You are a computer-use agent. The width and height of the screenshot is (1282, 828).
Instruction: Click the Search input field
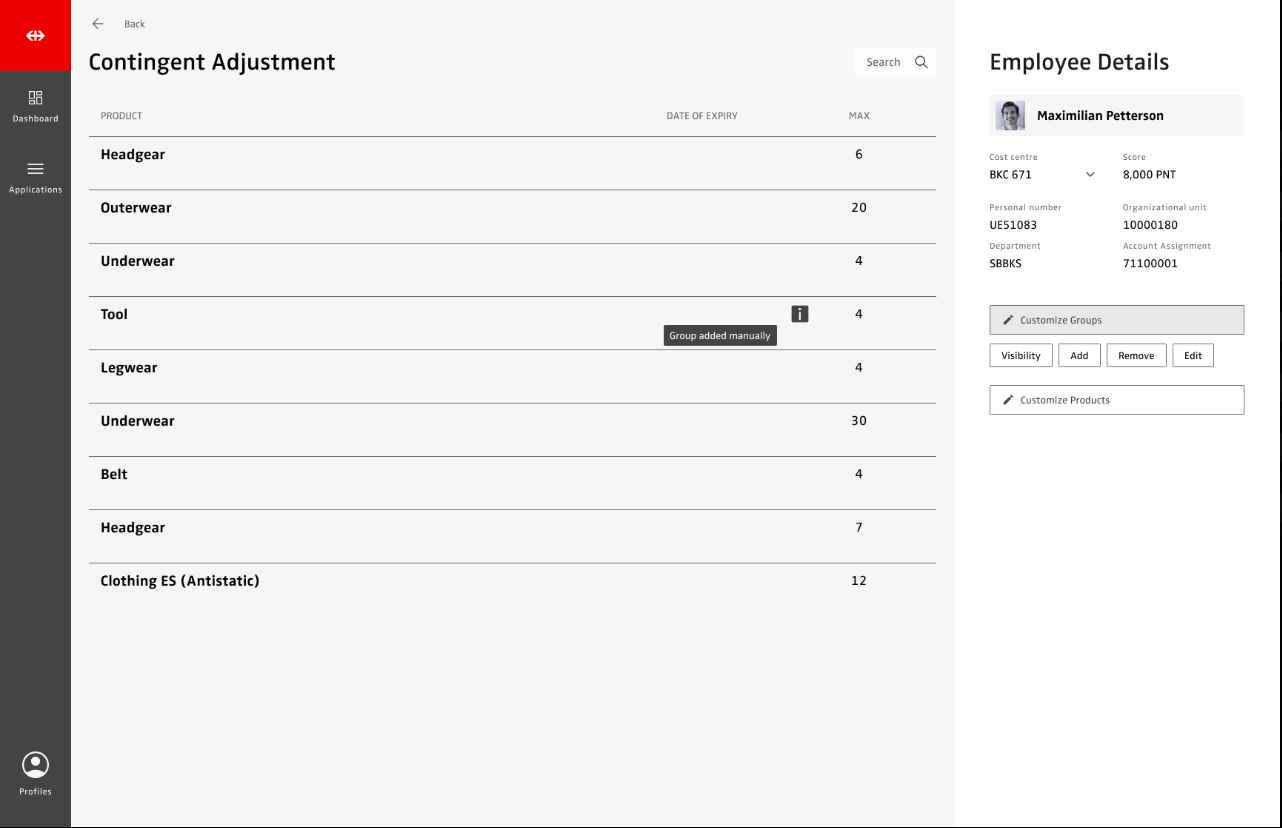pyautogui.click(x=884, y=62)
